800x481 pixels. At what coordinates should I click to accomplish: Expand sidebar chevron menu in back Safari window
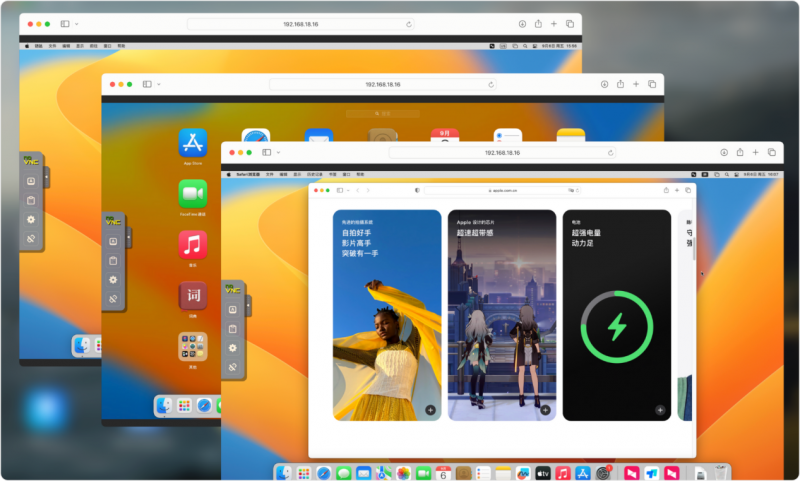click(77, 24)
